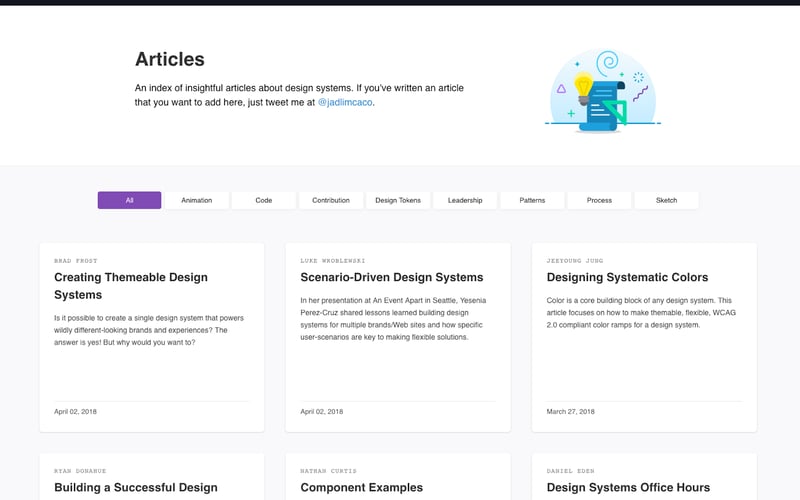This screenshot has height=500, width=800.
Task: Select the Process filter
Action: tap(599, 200)
